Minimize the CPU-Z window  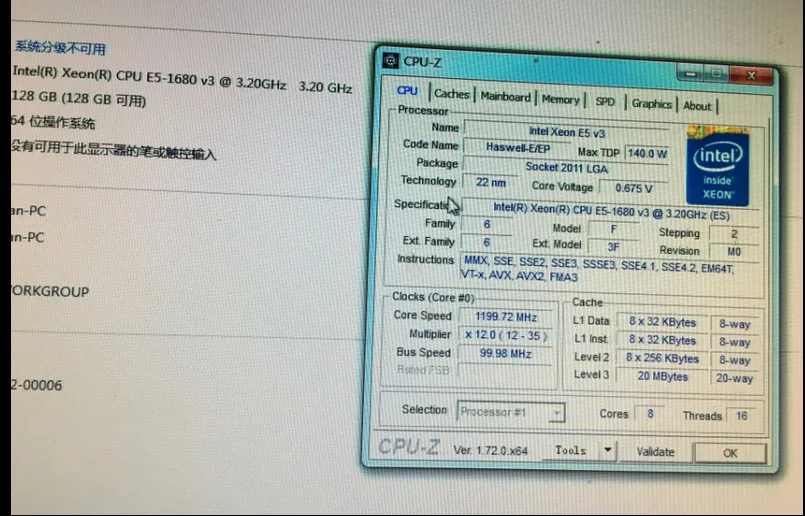click(x=691, y=74)
